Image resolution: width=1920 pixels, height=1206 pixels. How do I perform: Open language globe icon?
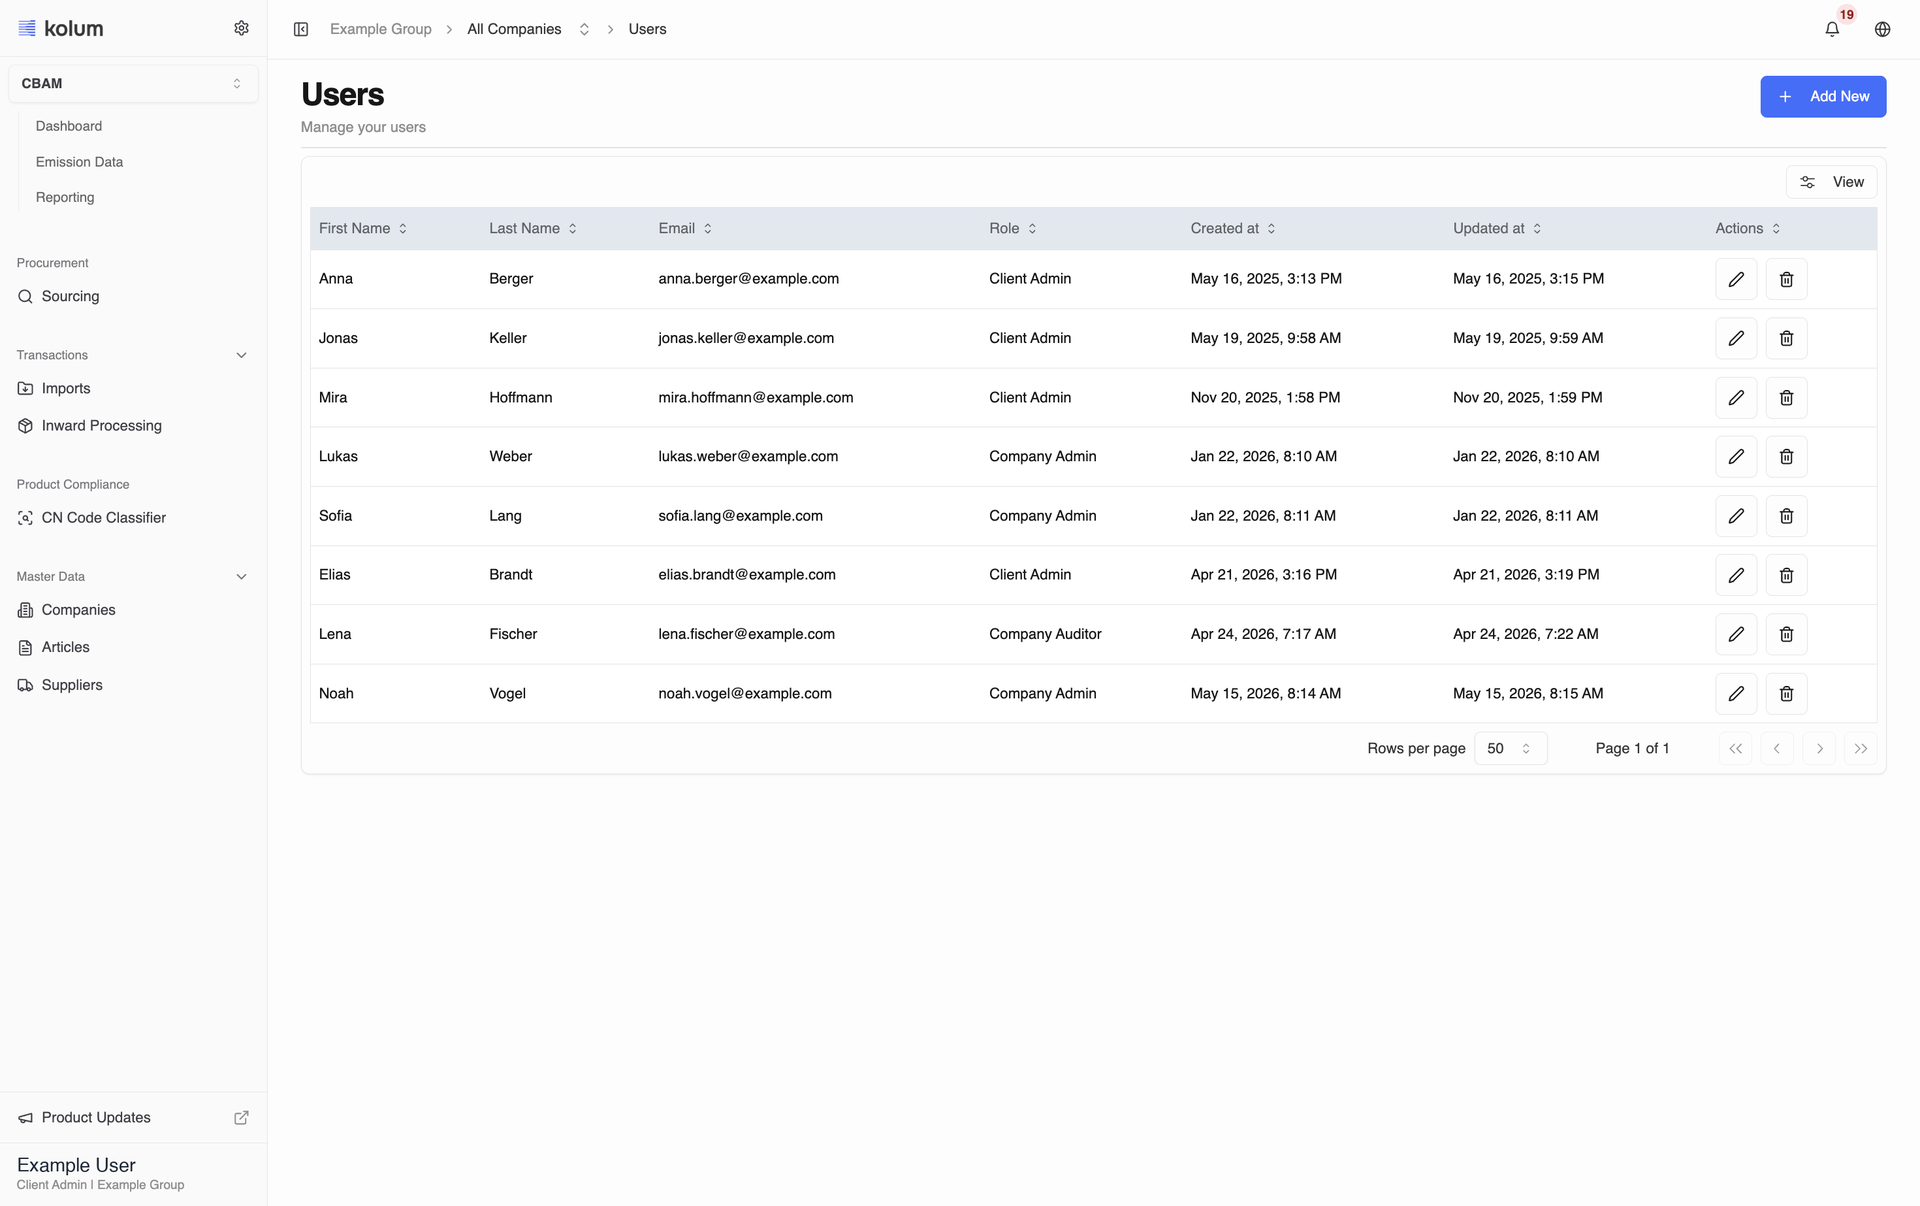[1882, 29]
